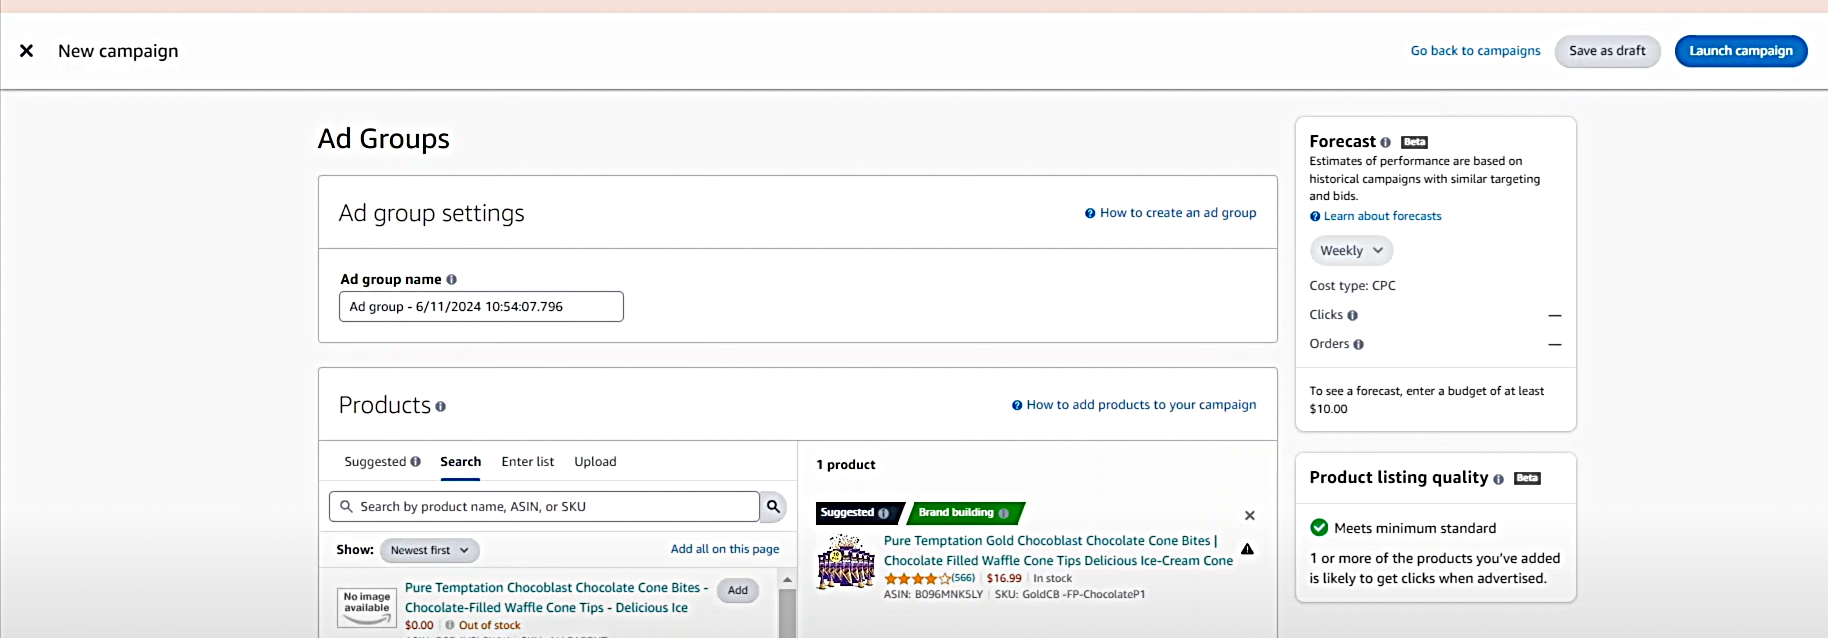Save campaign as draft
The height and width of the screenshot is (638, 1828).
click(x=1607, y=51)
